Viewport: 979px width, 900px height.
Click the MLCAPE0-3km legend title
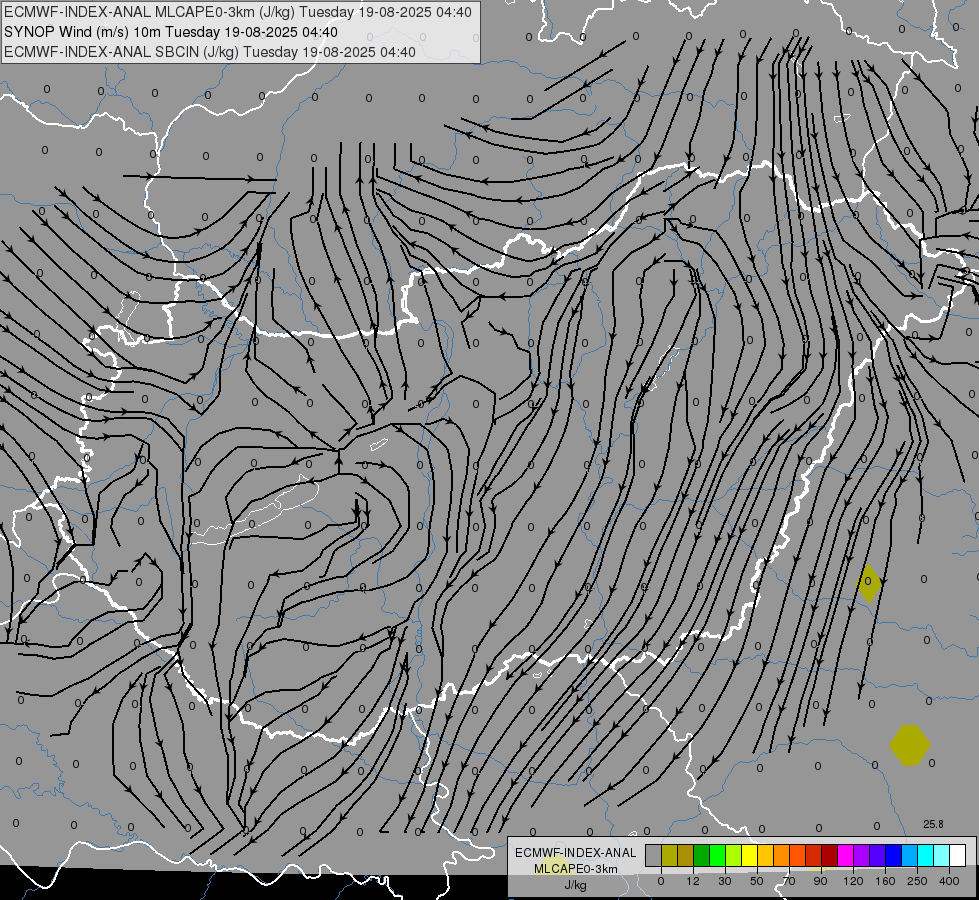[x=576, y=869]
